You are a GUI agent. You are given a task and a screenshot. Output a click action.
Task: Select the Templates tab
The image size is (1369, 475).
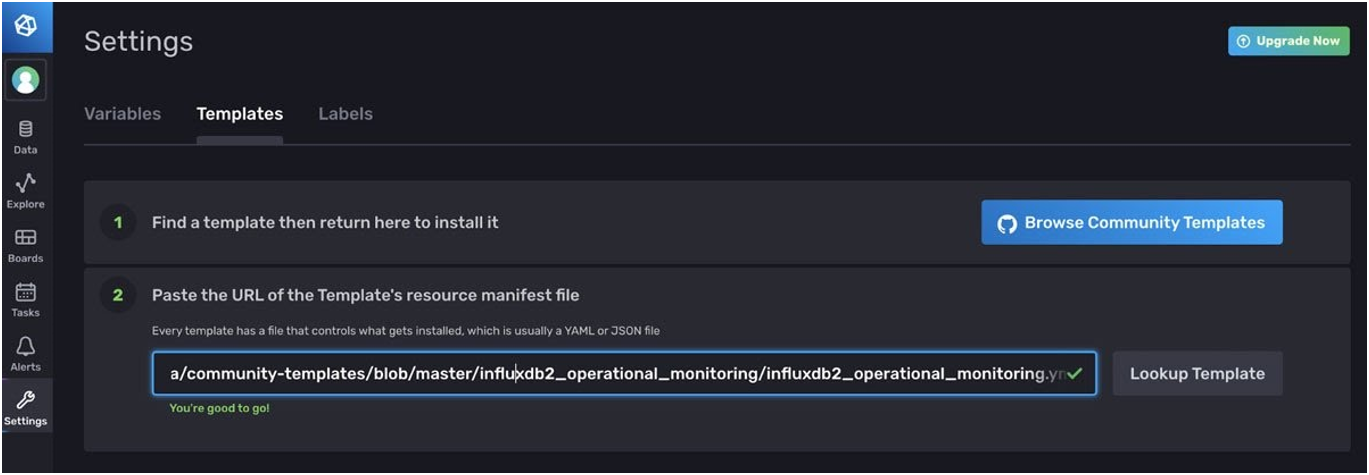pos(240,114)
